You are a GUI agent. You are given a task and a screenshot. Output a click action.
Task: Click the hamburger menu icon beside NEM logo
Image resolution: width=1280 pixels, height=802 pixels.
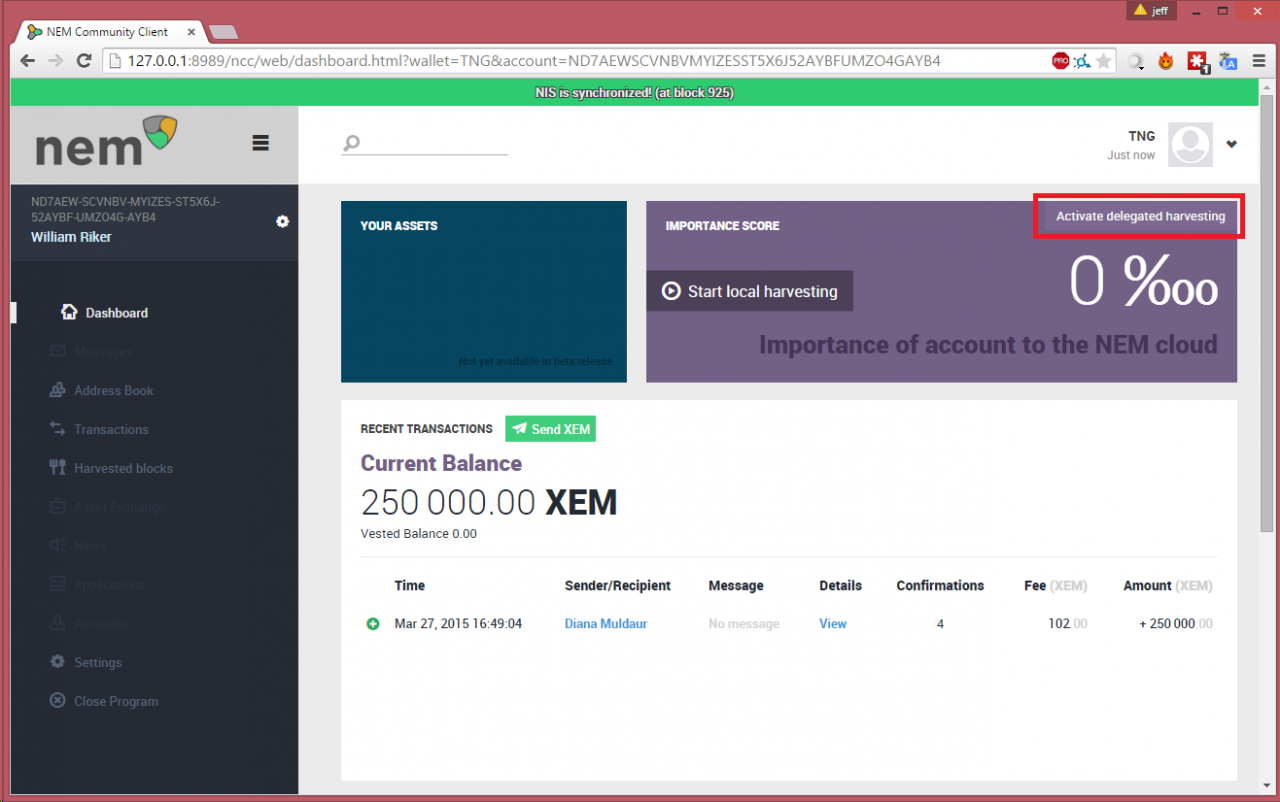pos(260,143)
